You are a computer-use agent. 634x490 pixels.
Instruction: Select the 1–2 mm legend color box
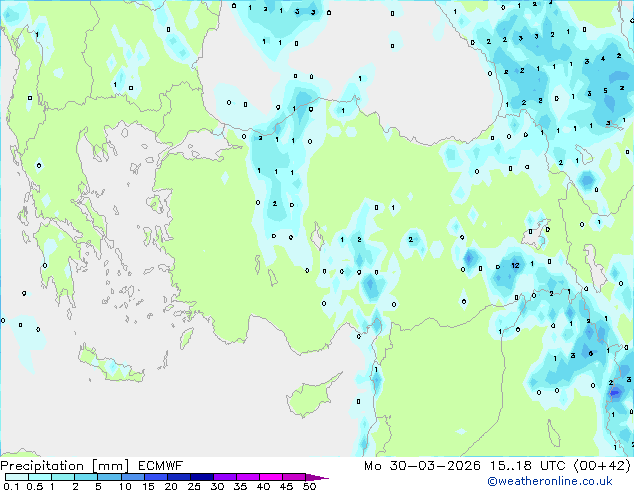(x=63, y=477)
